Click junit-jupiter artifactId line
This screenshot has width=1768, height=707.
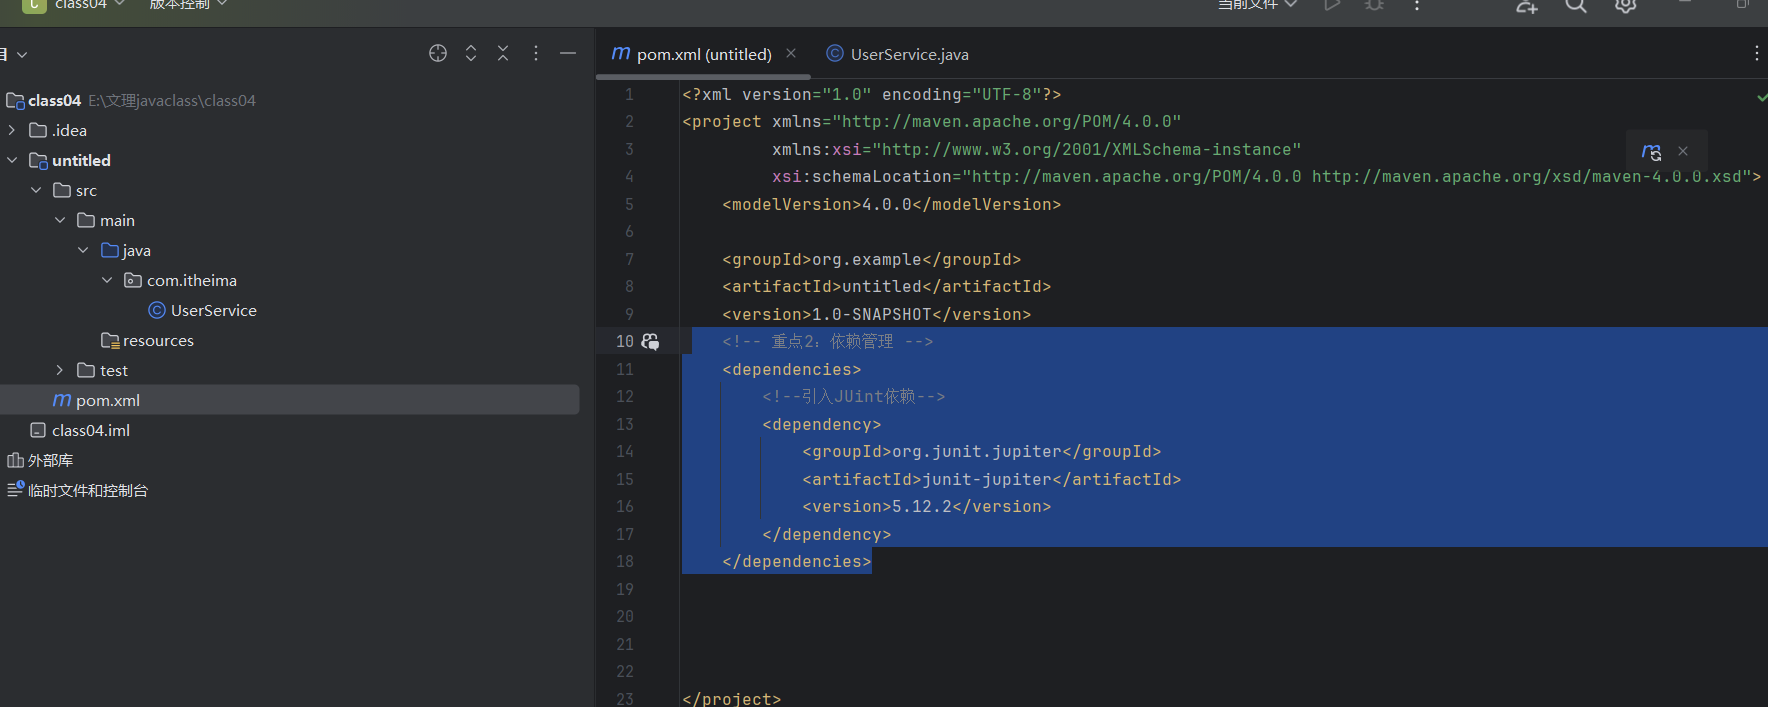pos(991,479)
